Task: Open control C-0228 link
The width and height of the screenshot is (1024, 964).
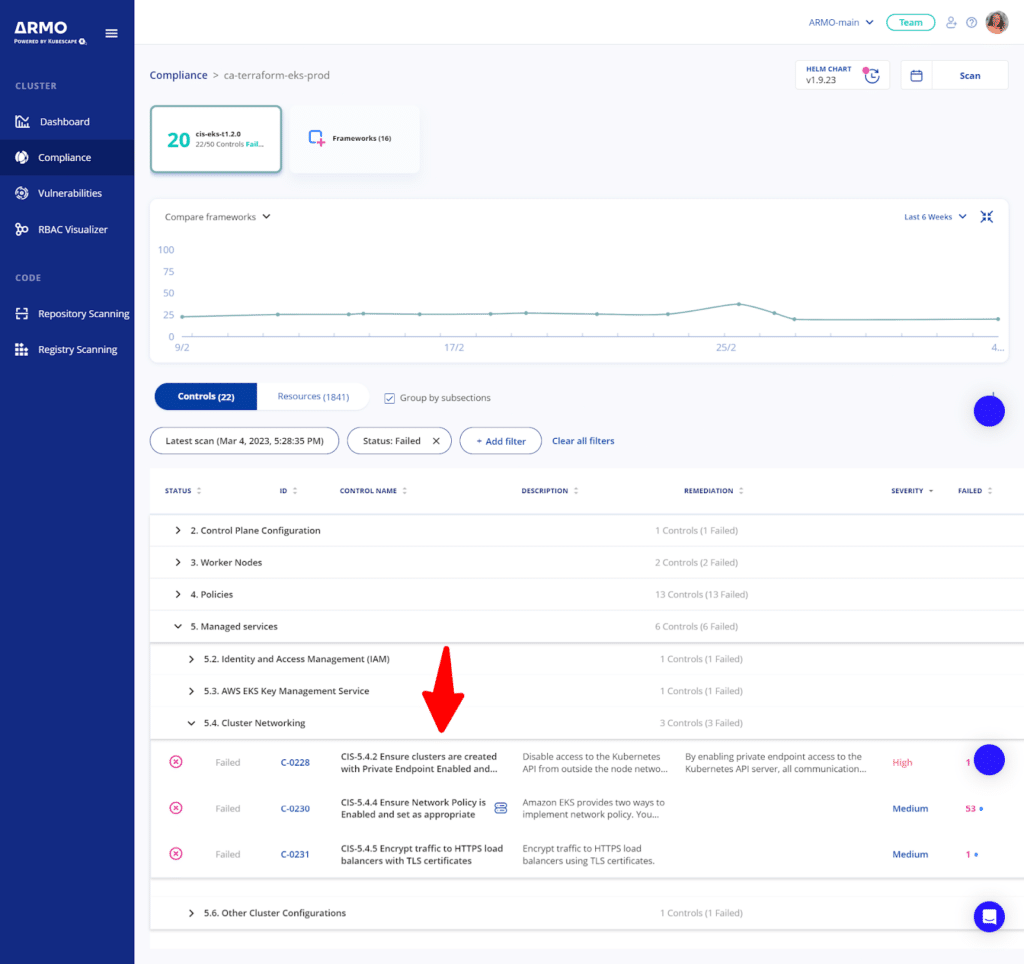Action: click(x=295, y=762)
